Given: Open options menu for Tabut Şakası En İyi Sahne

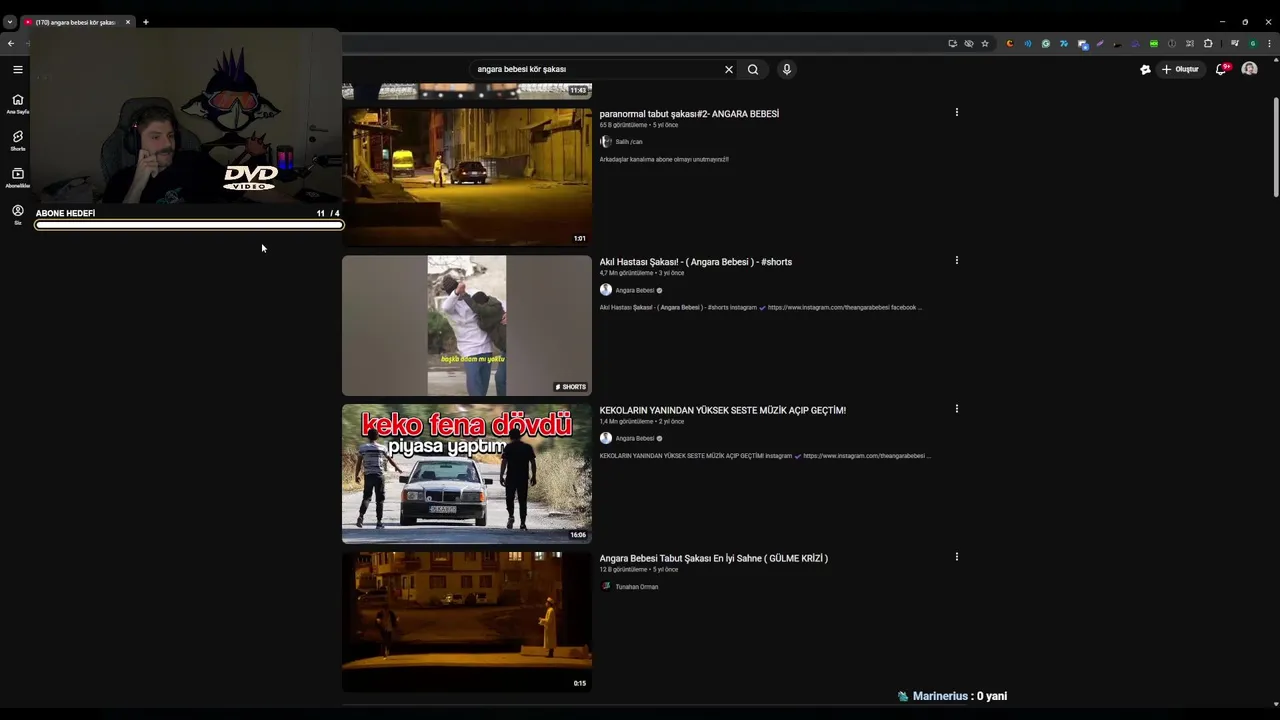Looking at the screenshot, I should point(957,556).
